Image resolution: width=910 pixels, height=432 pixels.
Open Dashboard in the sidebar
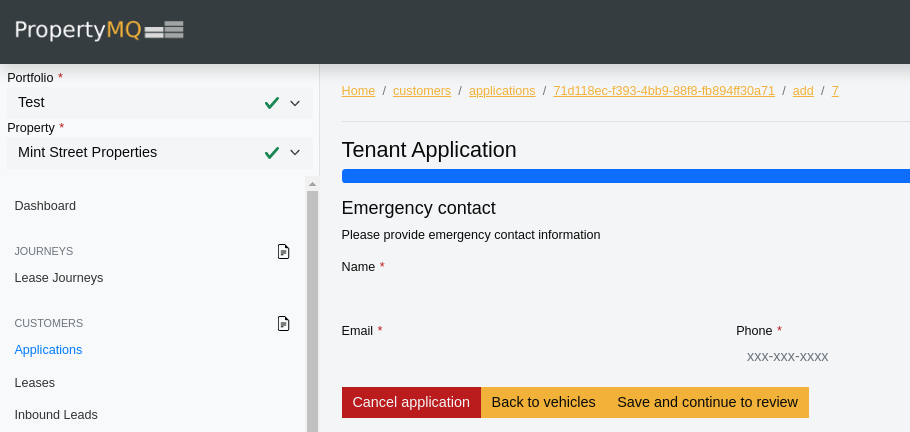click(x=45, y=206)
